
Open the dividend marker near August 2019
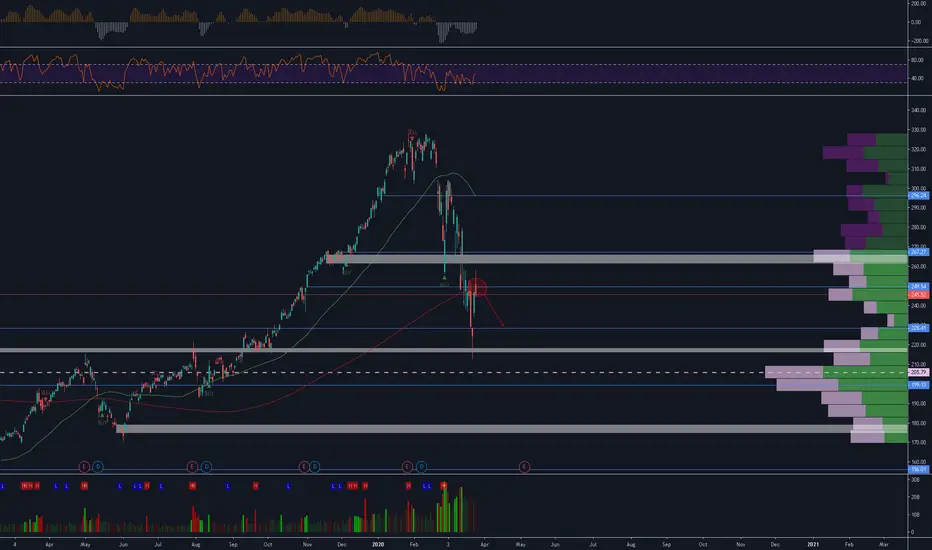click(x=206, y=467)
